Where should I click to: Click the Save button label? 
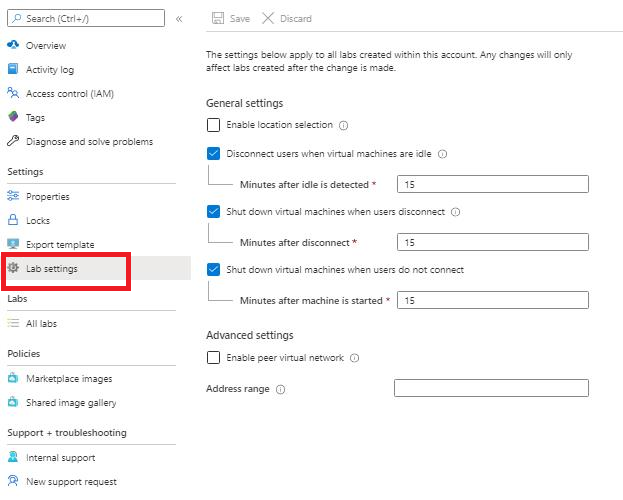pos(240,19)
